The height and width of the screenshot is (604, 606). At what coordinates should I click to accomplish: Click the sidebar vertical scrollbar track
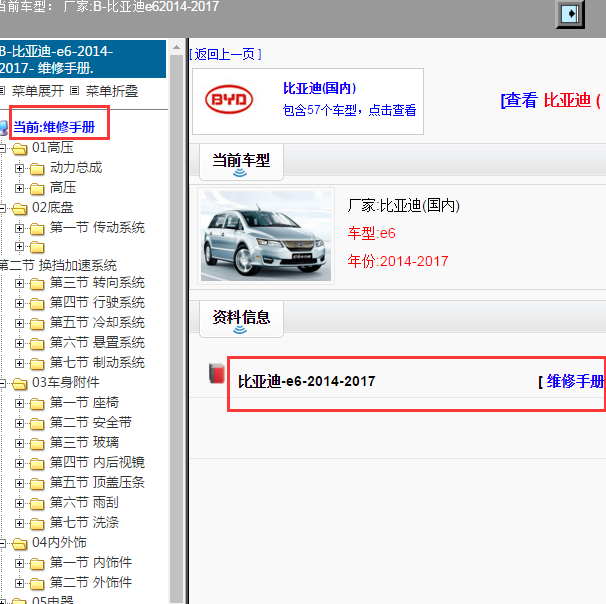[x=176, y=328]
